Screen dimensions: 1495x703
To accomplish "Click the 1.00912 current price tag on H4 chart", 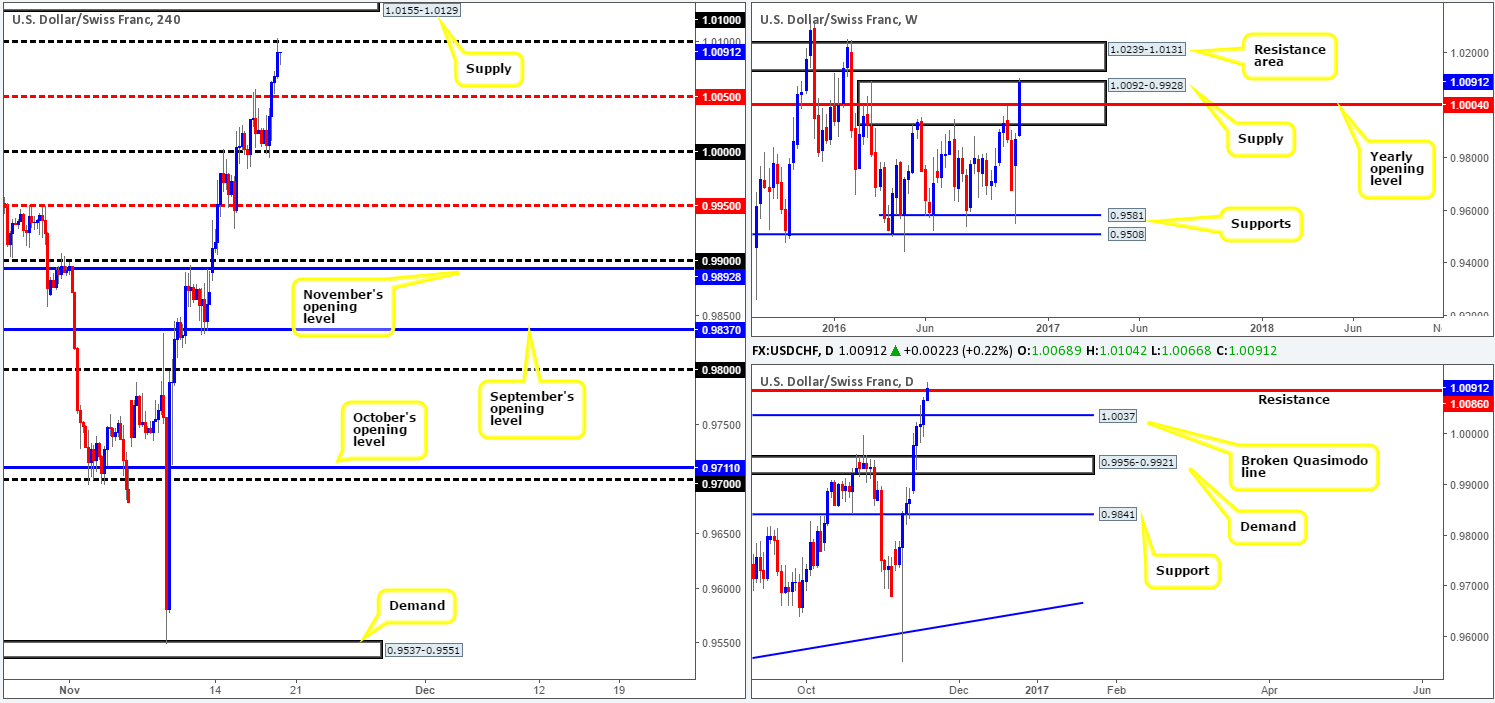I will point(721,52).
